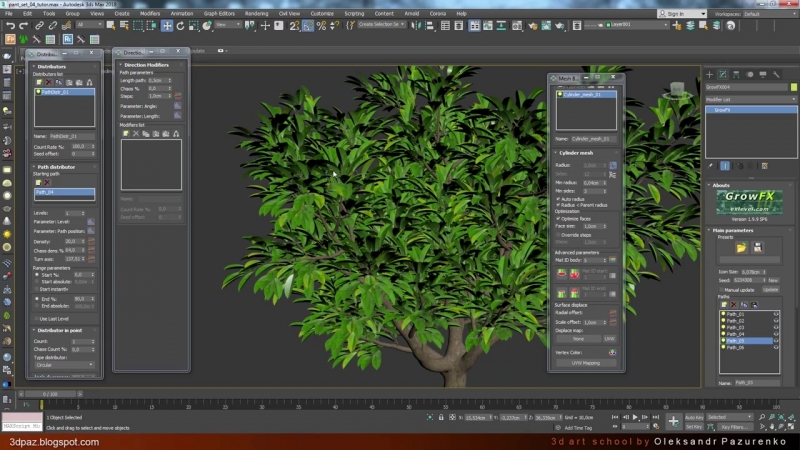The height and width of the screenshot is (450, 800).
Task: Click the New seed button
Action: point(773,280)
